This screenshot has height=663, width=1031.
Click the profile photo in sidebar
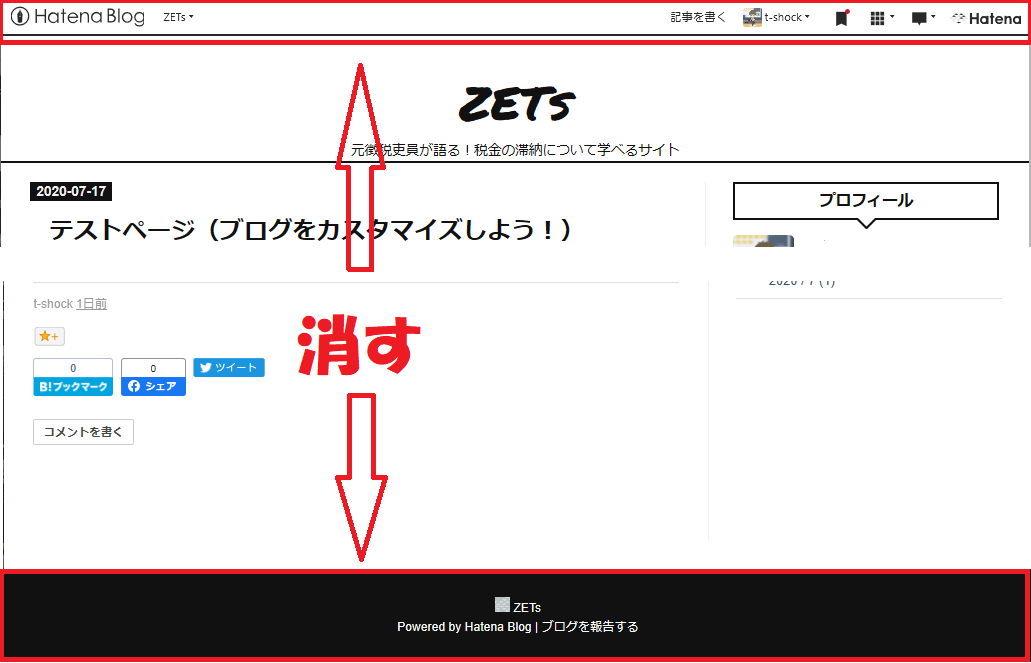(x=763, y=241)
